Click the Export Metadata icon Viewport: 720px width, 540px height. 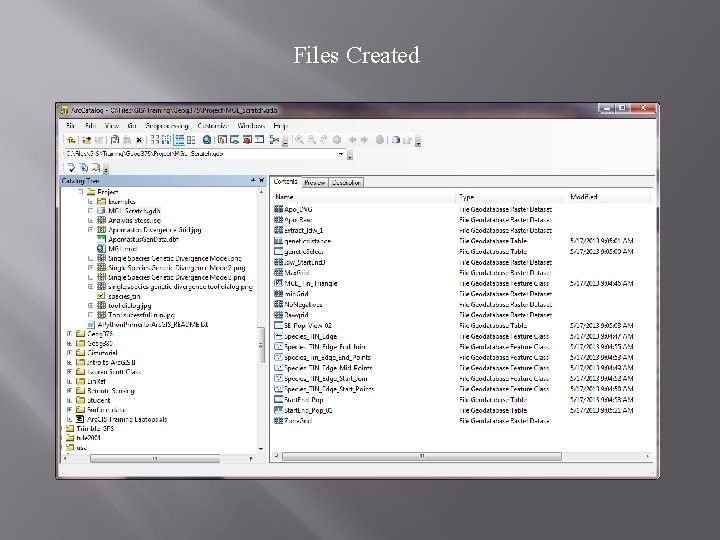tap(84, 168)
